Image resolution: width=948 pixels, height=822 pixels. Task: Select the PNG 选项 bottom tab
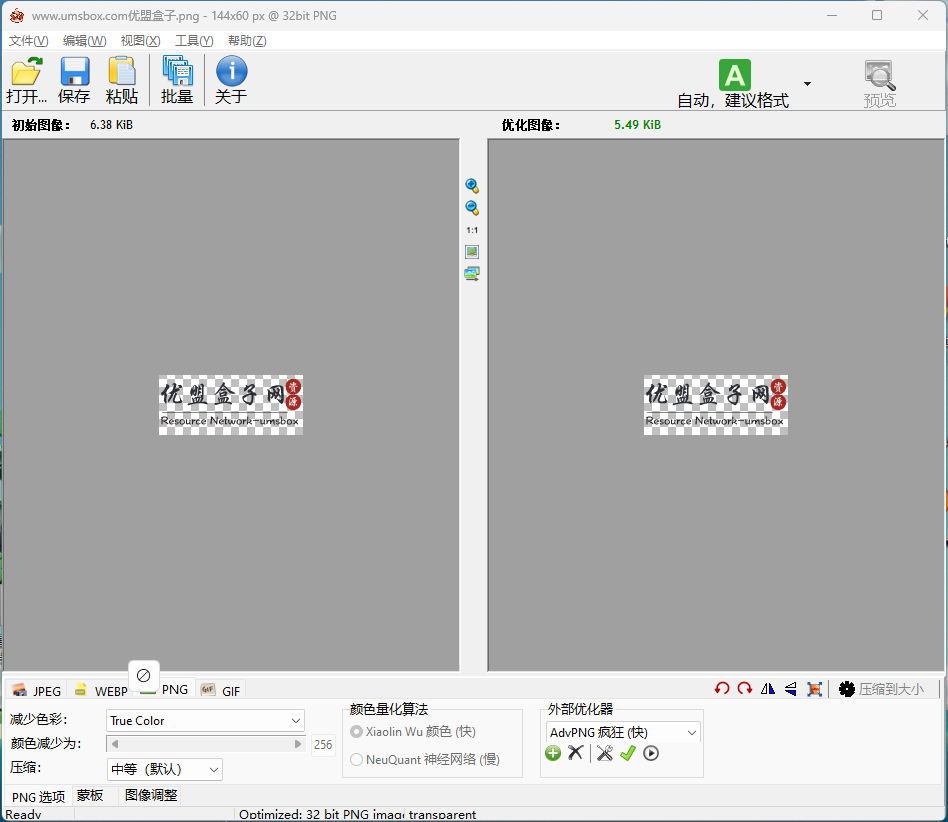pyautogui.click(x=38, y=797)
